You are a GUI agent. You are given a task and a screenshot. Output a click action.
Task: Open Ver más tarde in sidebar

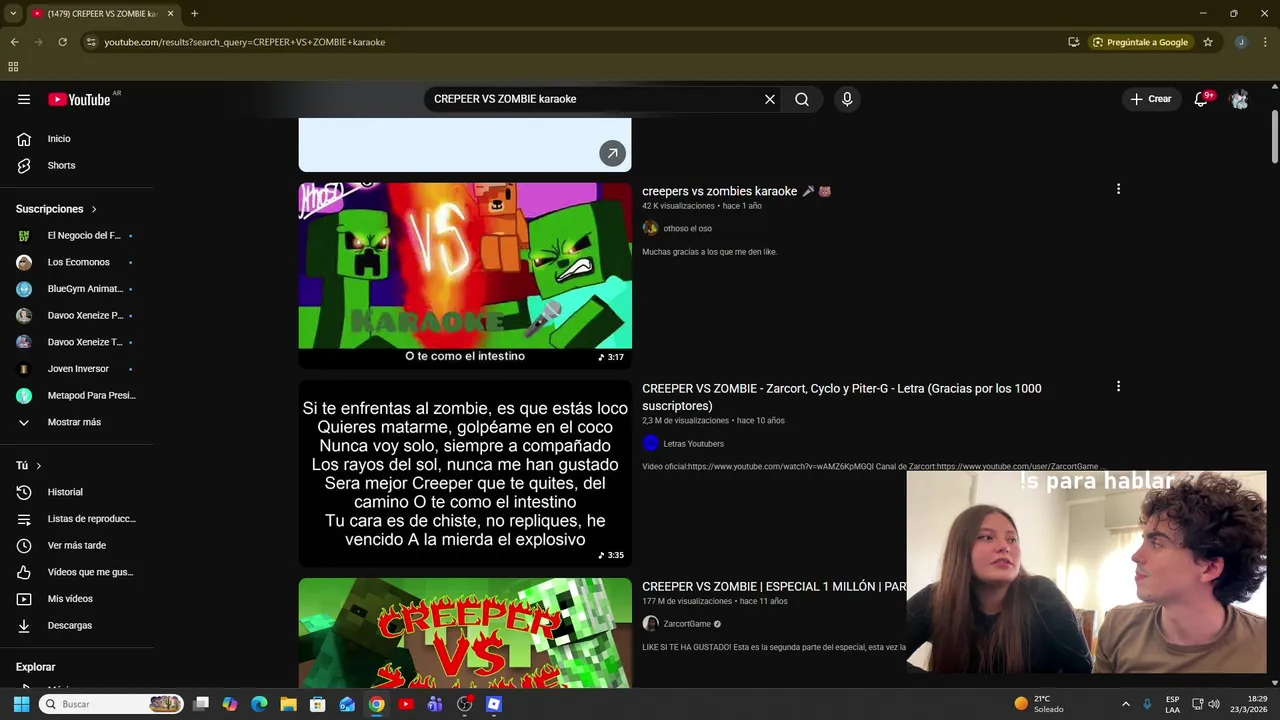(77, 545)
